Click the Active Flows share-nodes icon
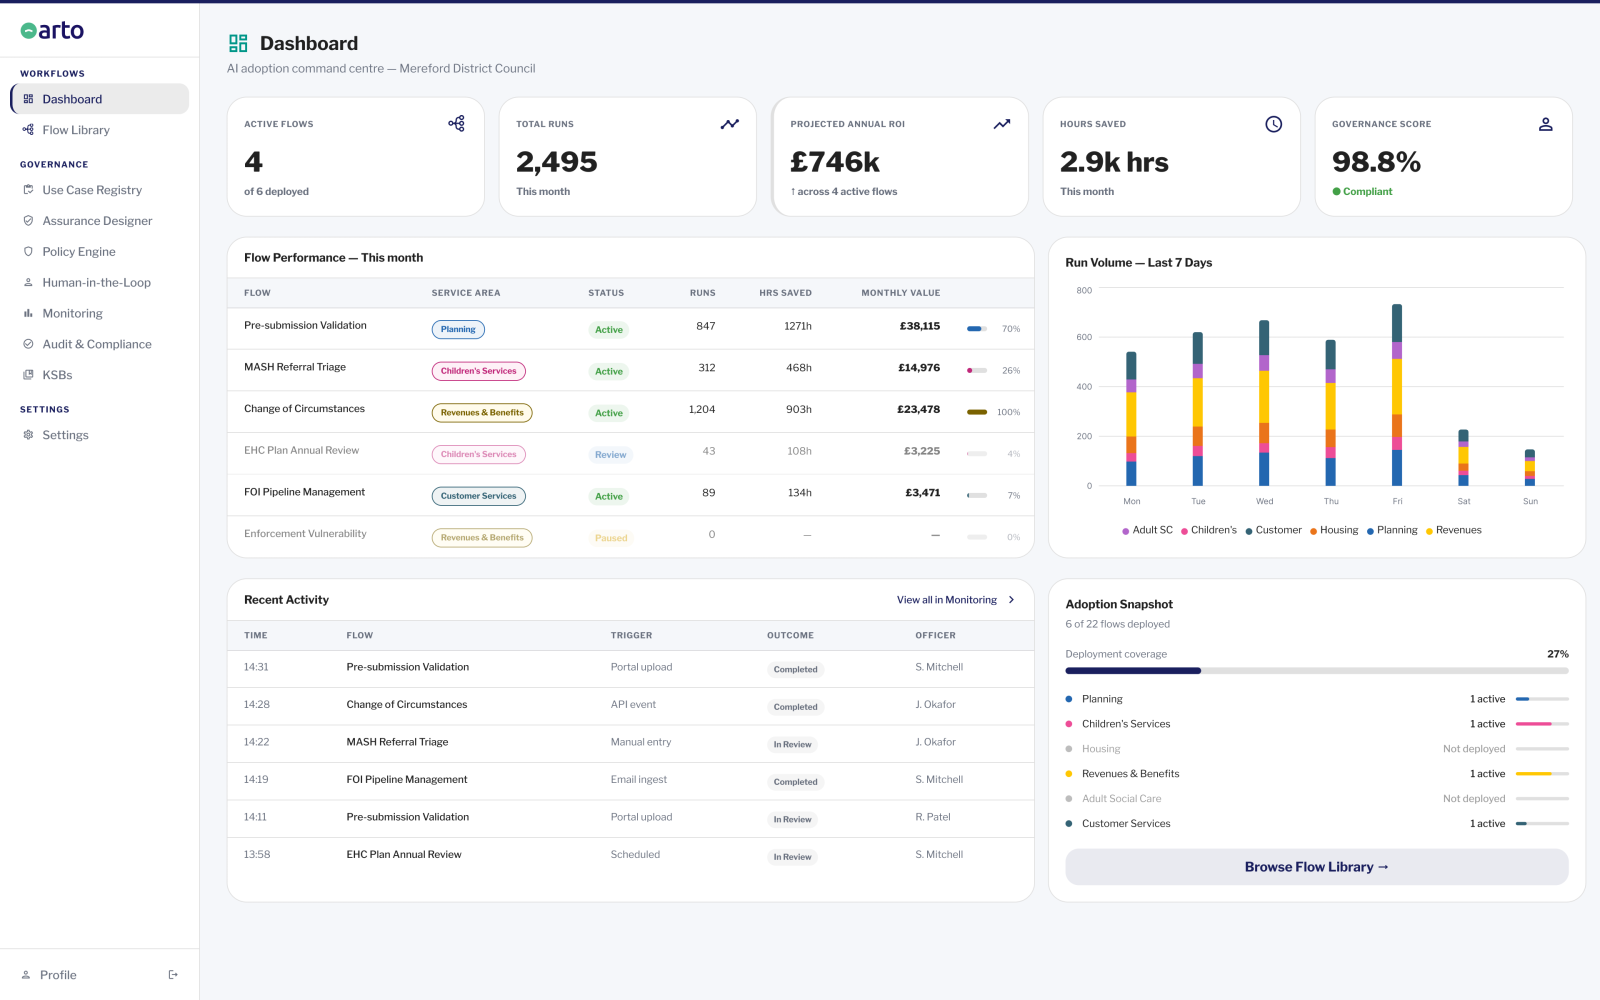The width and height of the screenshot is (1600, 1000). [x=457, y=123]
